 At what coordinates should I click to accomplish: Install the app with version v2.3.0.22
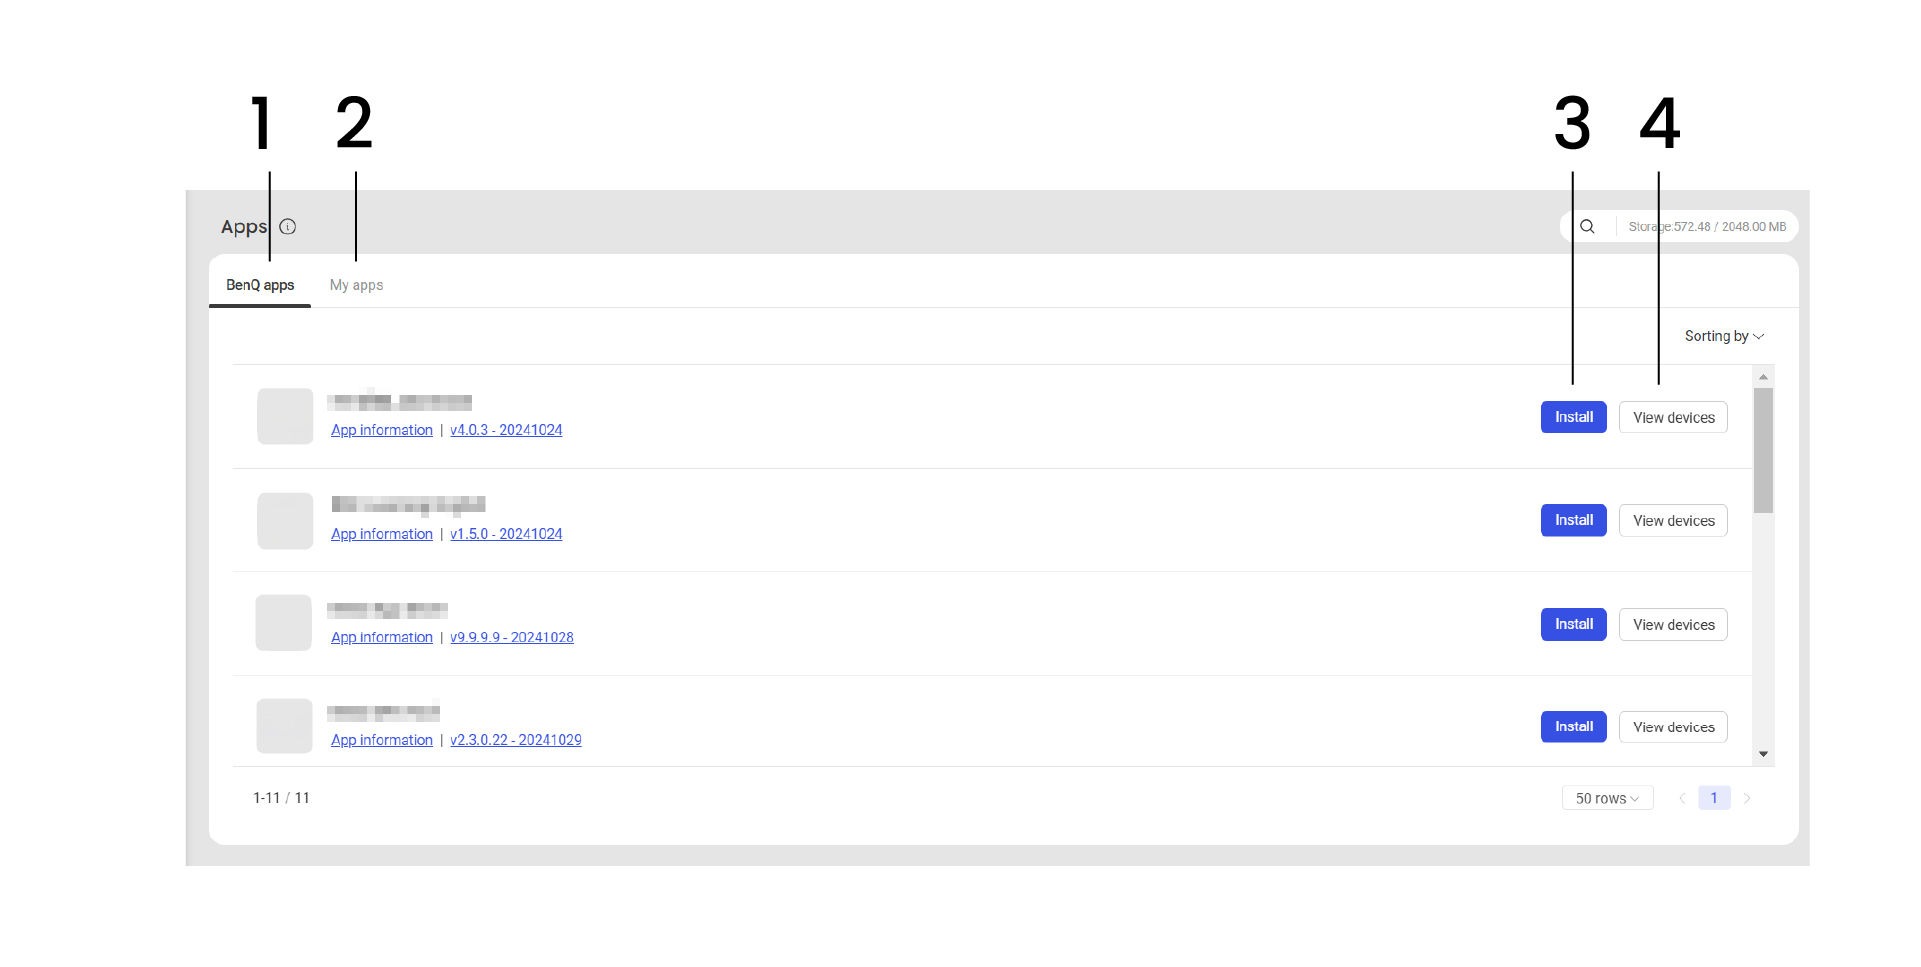tap(1573, 727)
